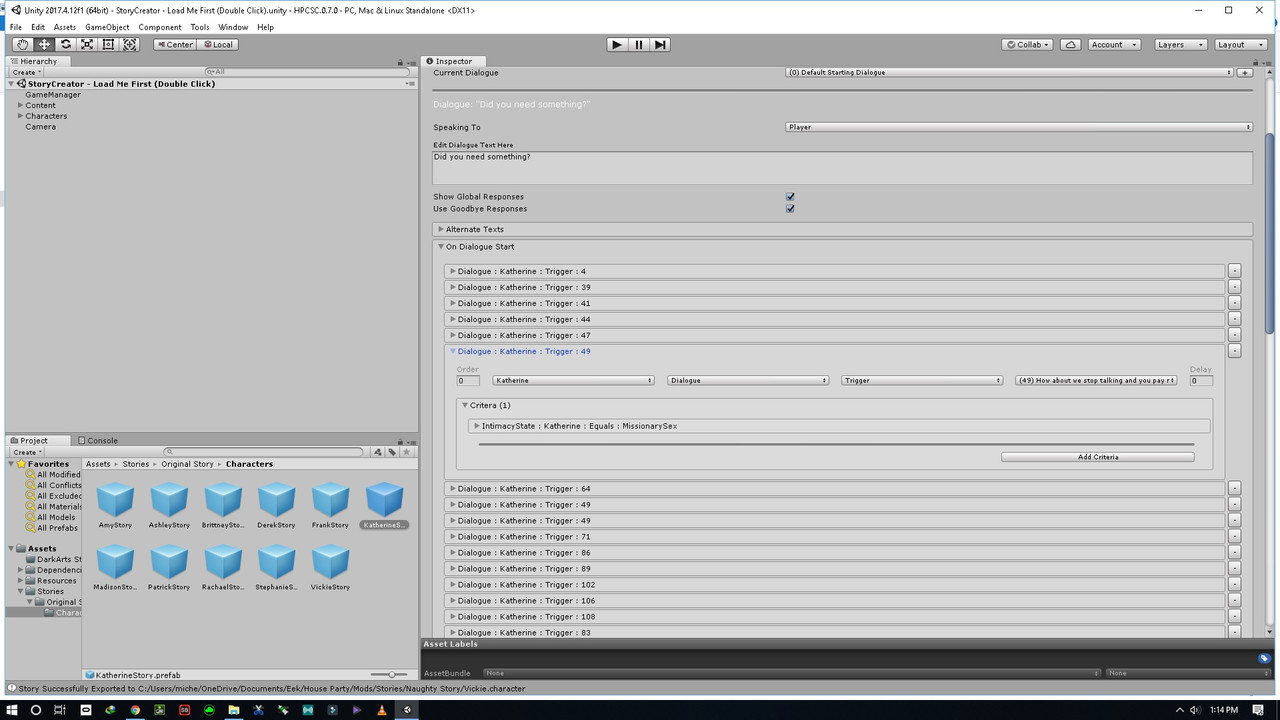Image resolution: width=1280 pixels, height=720 pixels.
Task: Open Speaking To Player dropdown
Action: tap(1019, 127)
